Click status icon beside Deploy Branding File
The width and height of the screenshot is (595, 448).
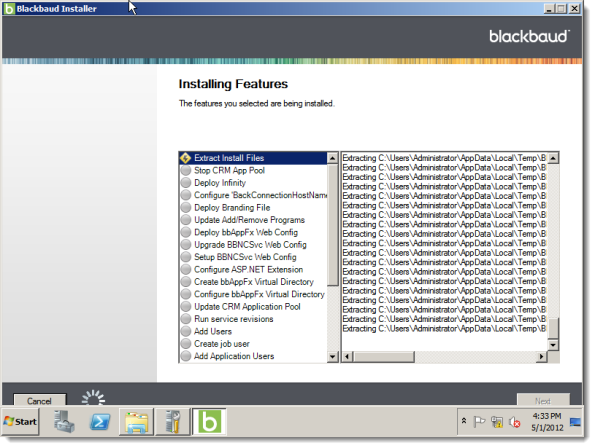point(186,207)
